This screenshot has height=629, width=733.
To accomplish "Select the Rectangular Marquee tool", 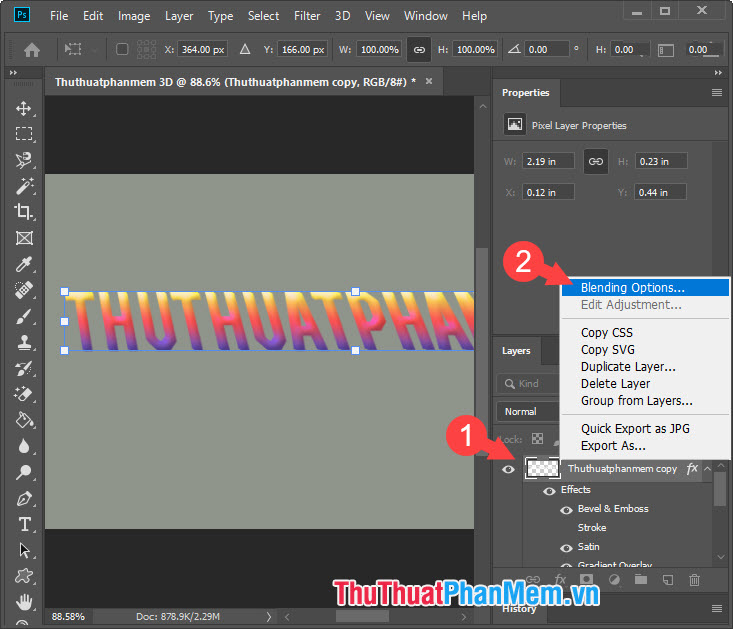I will click(x=24, y=134).
